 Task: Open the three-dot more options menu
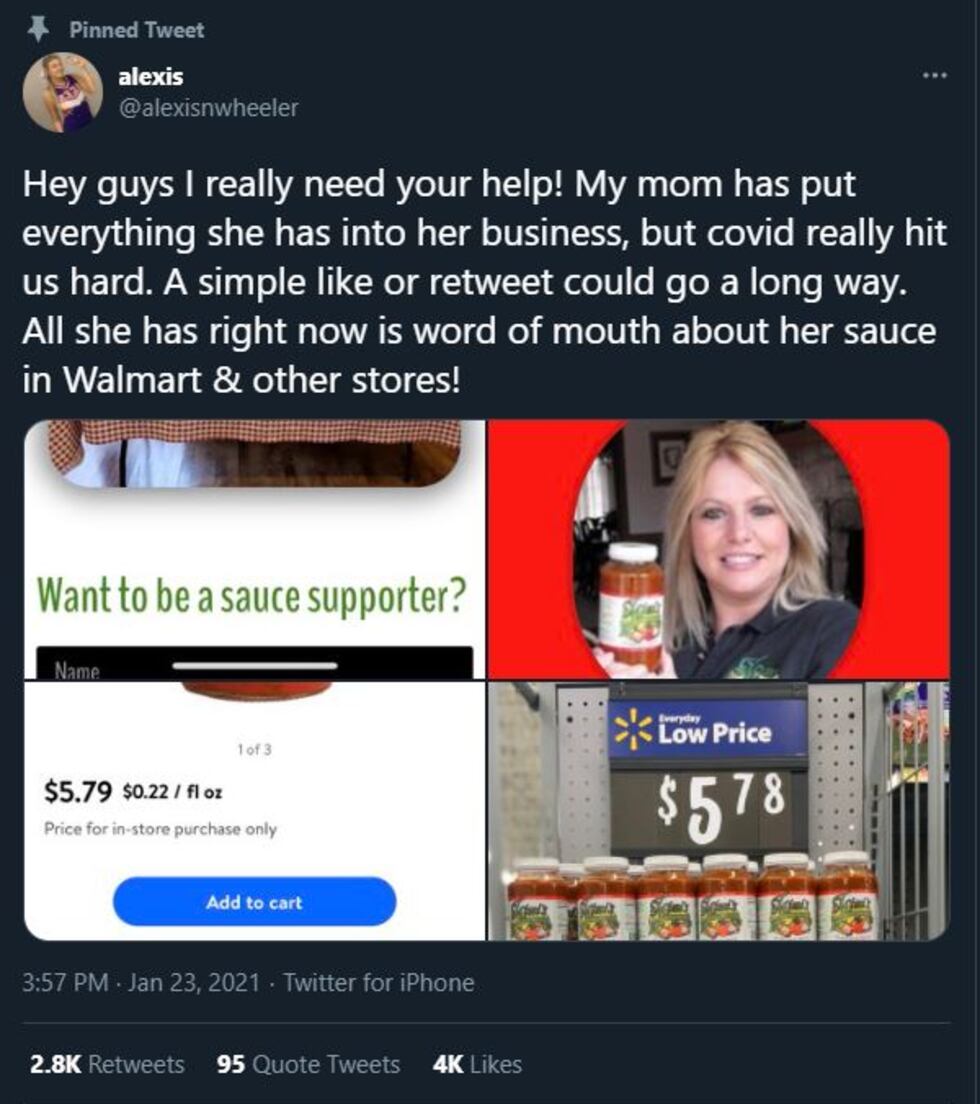point(935,75)
